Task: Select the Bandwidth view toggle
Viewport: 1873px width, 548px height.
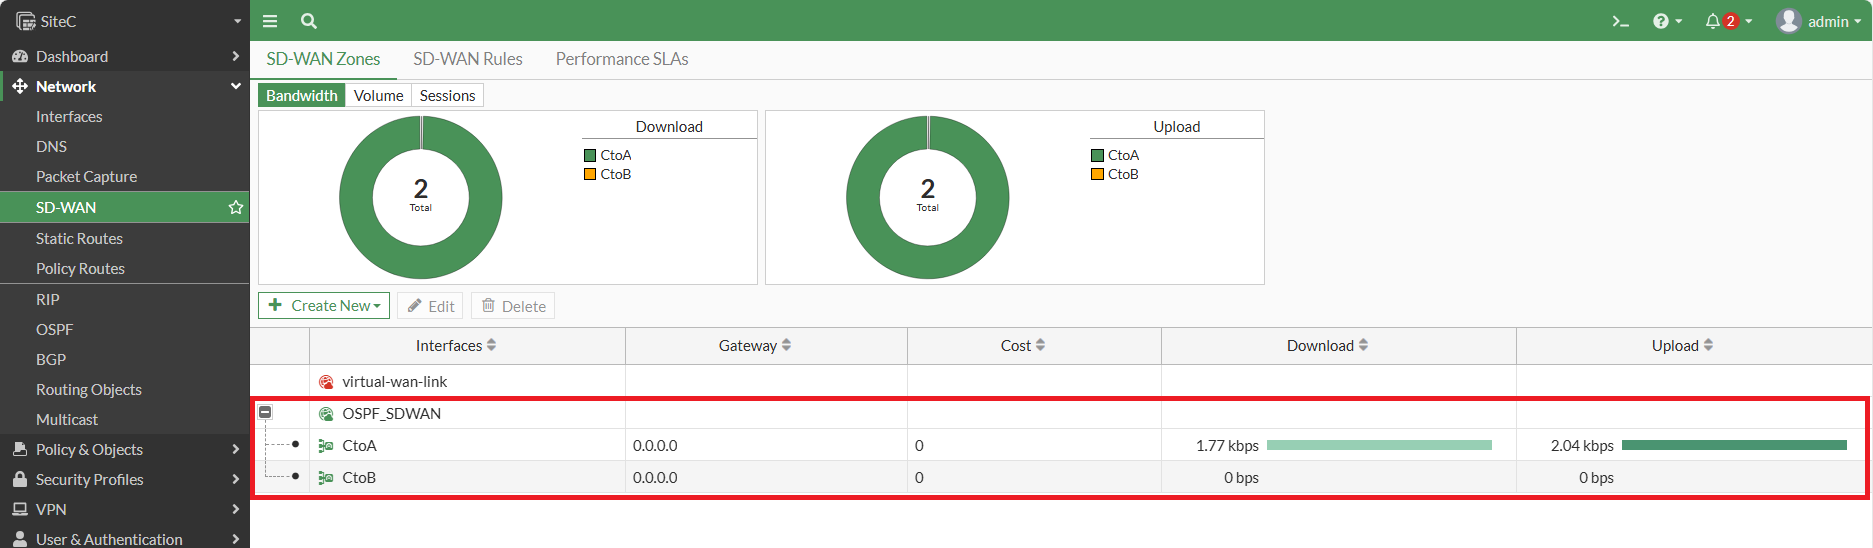Action: click(301, 95)
